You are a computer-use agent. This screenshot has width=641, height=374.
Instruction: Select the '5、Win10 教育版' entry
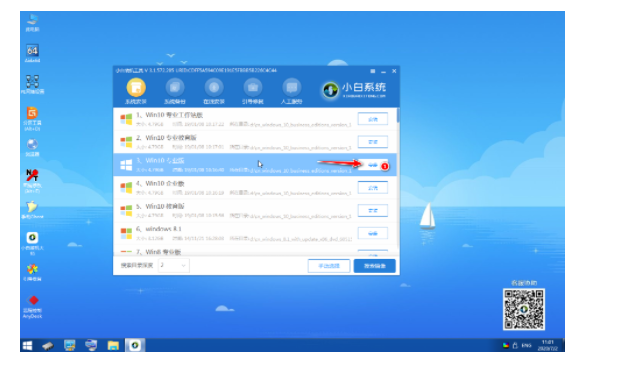[x=255, y=211]
